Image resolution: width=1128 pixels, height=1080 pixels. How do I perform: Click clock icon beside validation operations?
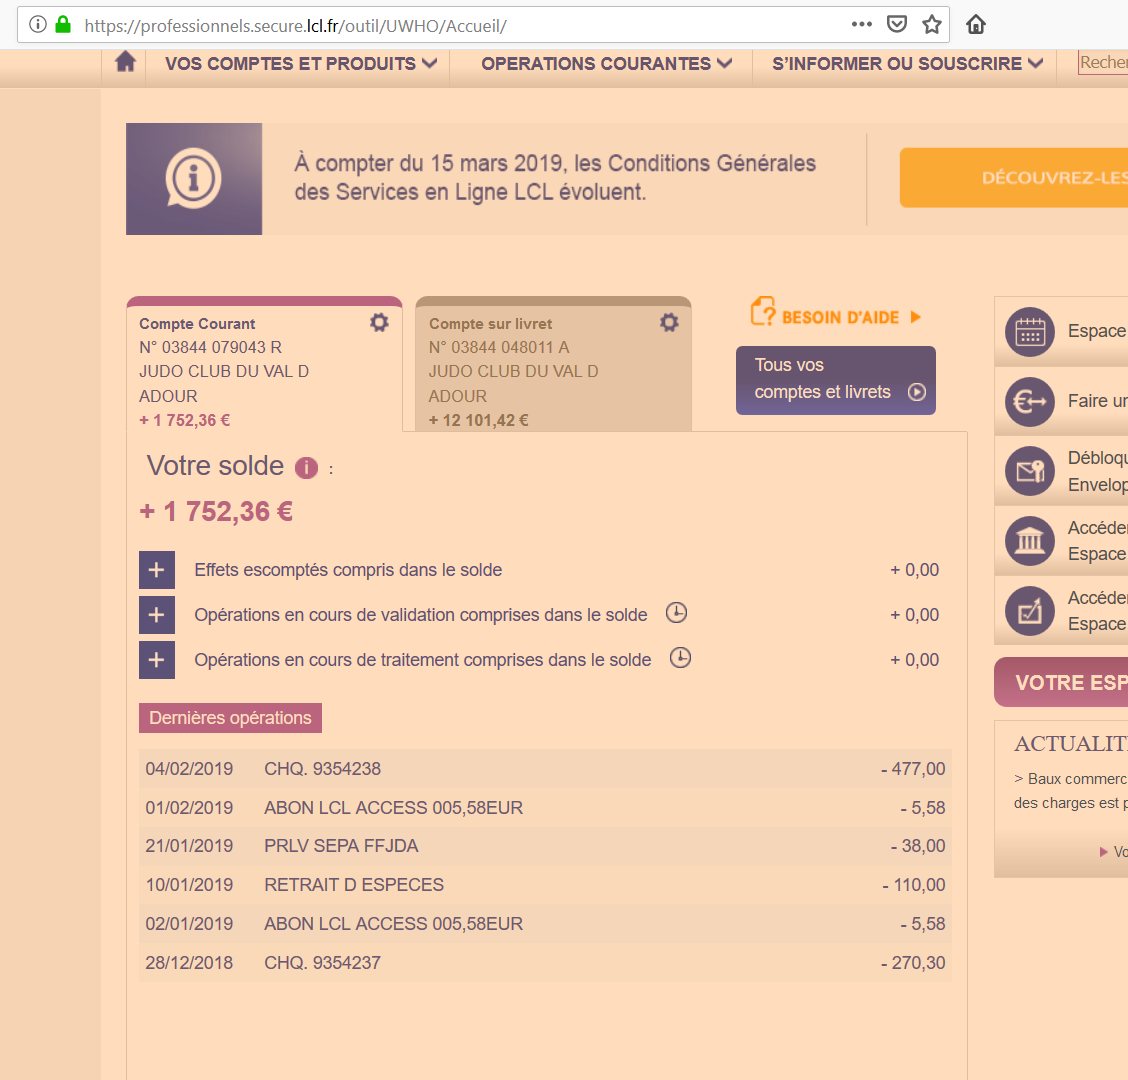click(676, 613)
